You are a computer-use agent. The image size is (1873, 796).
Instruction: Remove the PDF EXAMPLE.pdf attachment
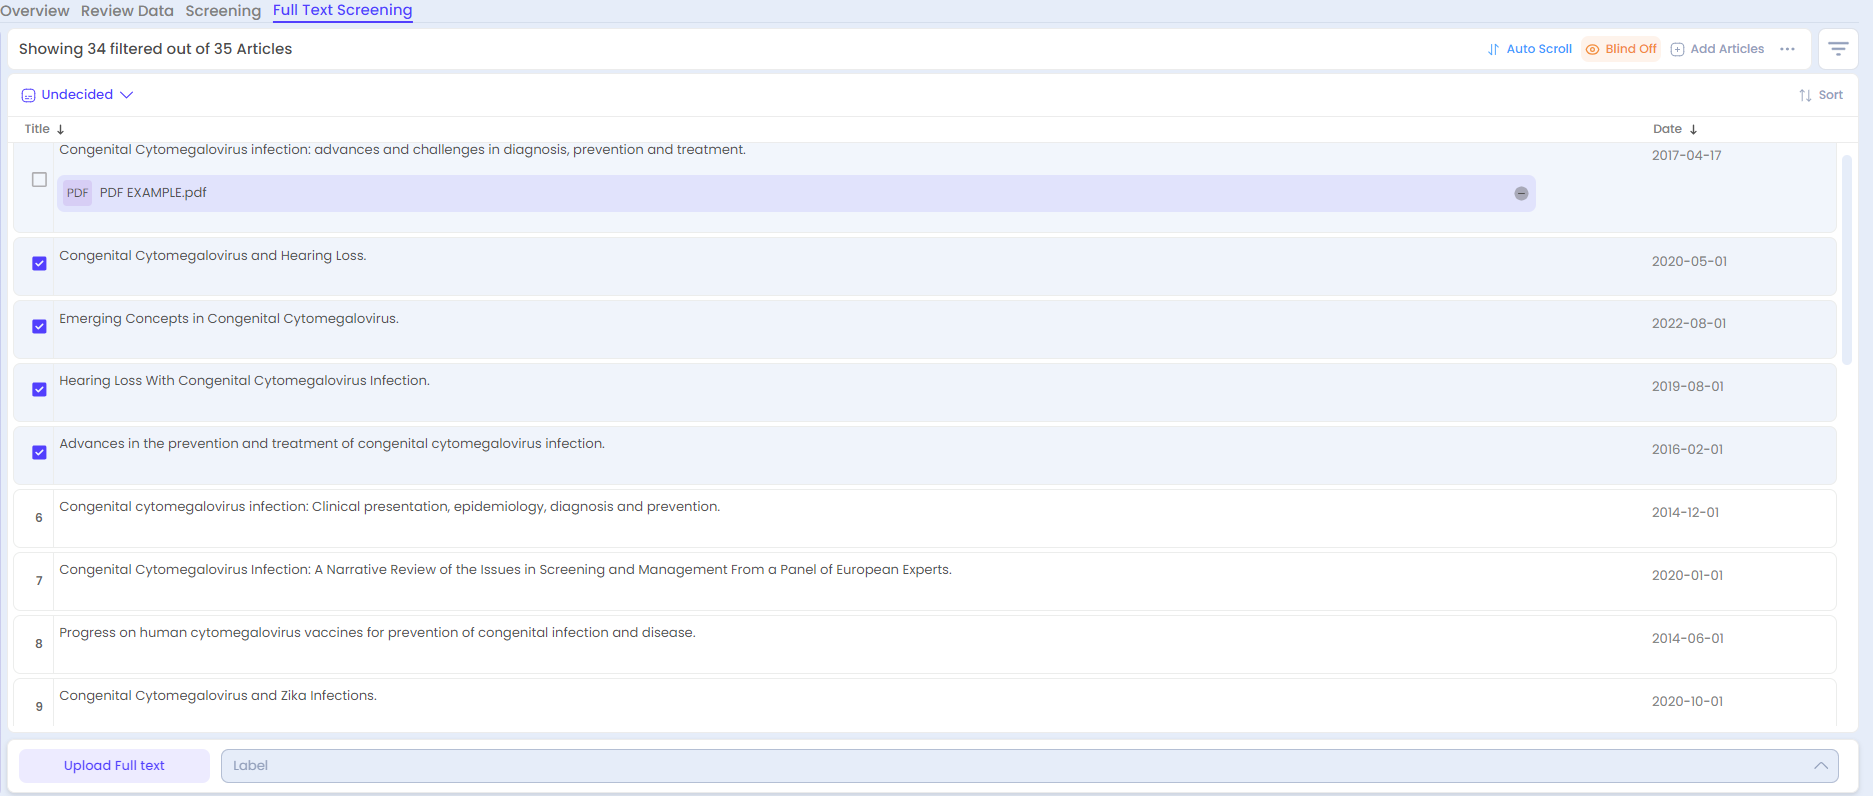pyautogui.click(x=1520, y=194)
